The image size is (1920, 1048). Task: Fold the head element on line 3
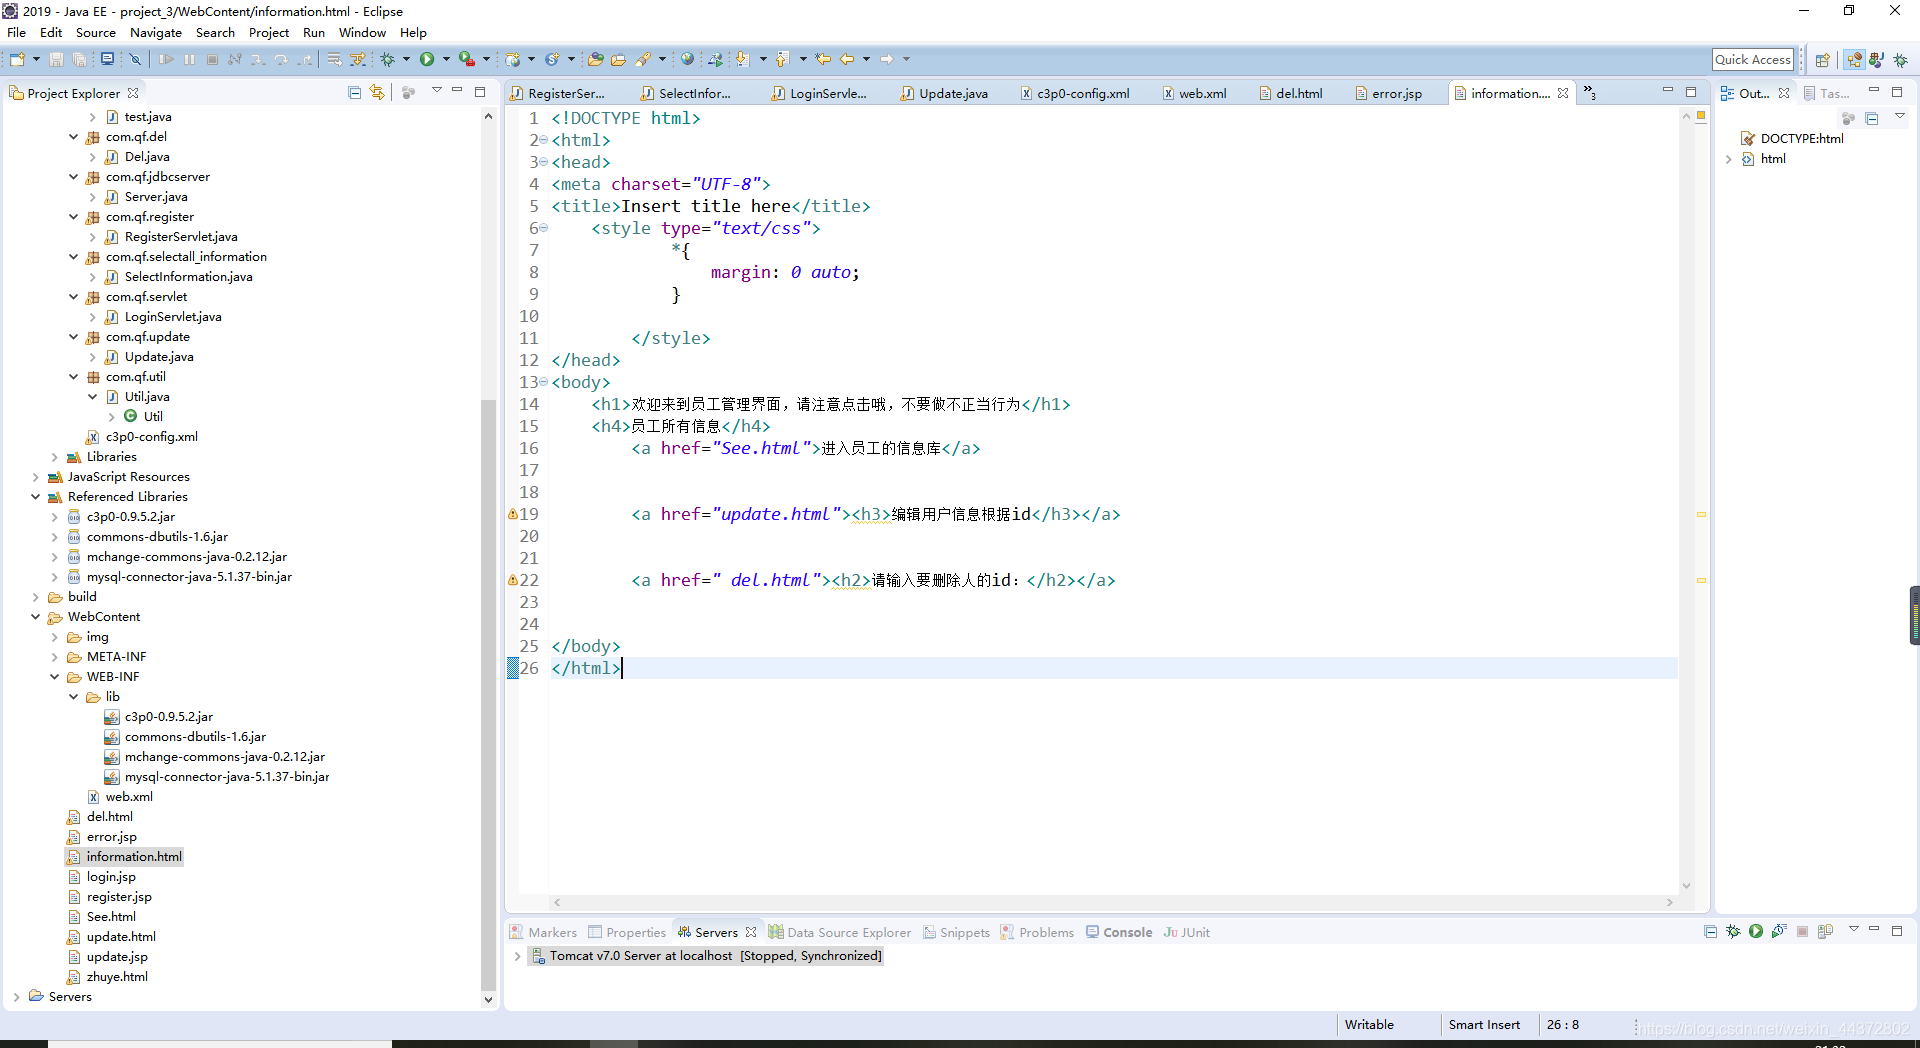(543, 162)
